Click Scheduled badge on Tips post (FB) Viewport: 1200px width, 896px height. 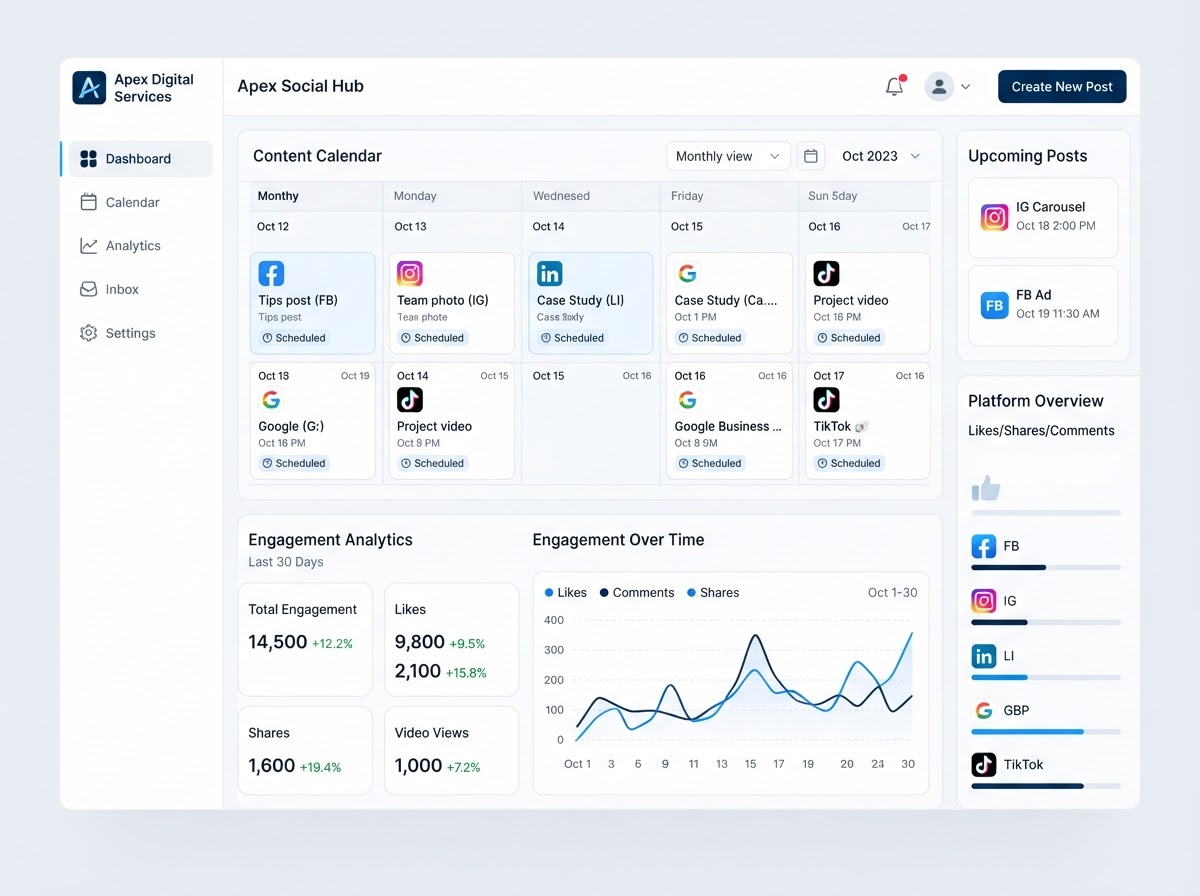[294, 338]
